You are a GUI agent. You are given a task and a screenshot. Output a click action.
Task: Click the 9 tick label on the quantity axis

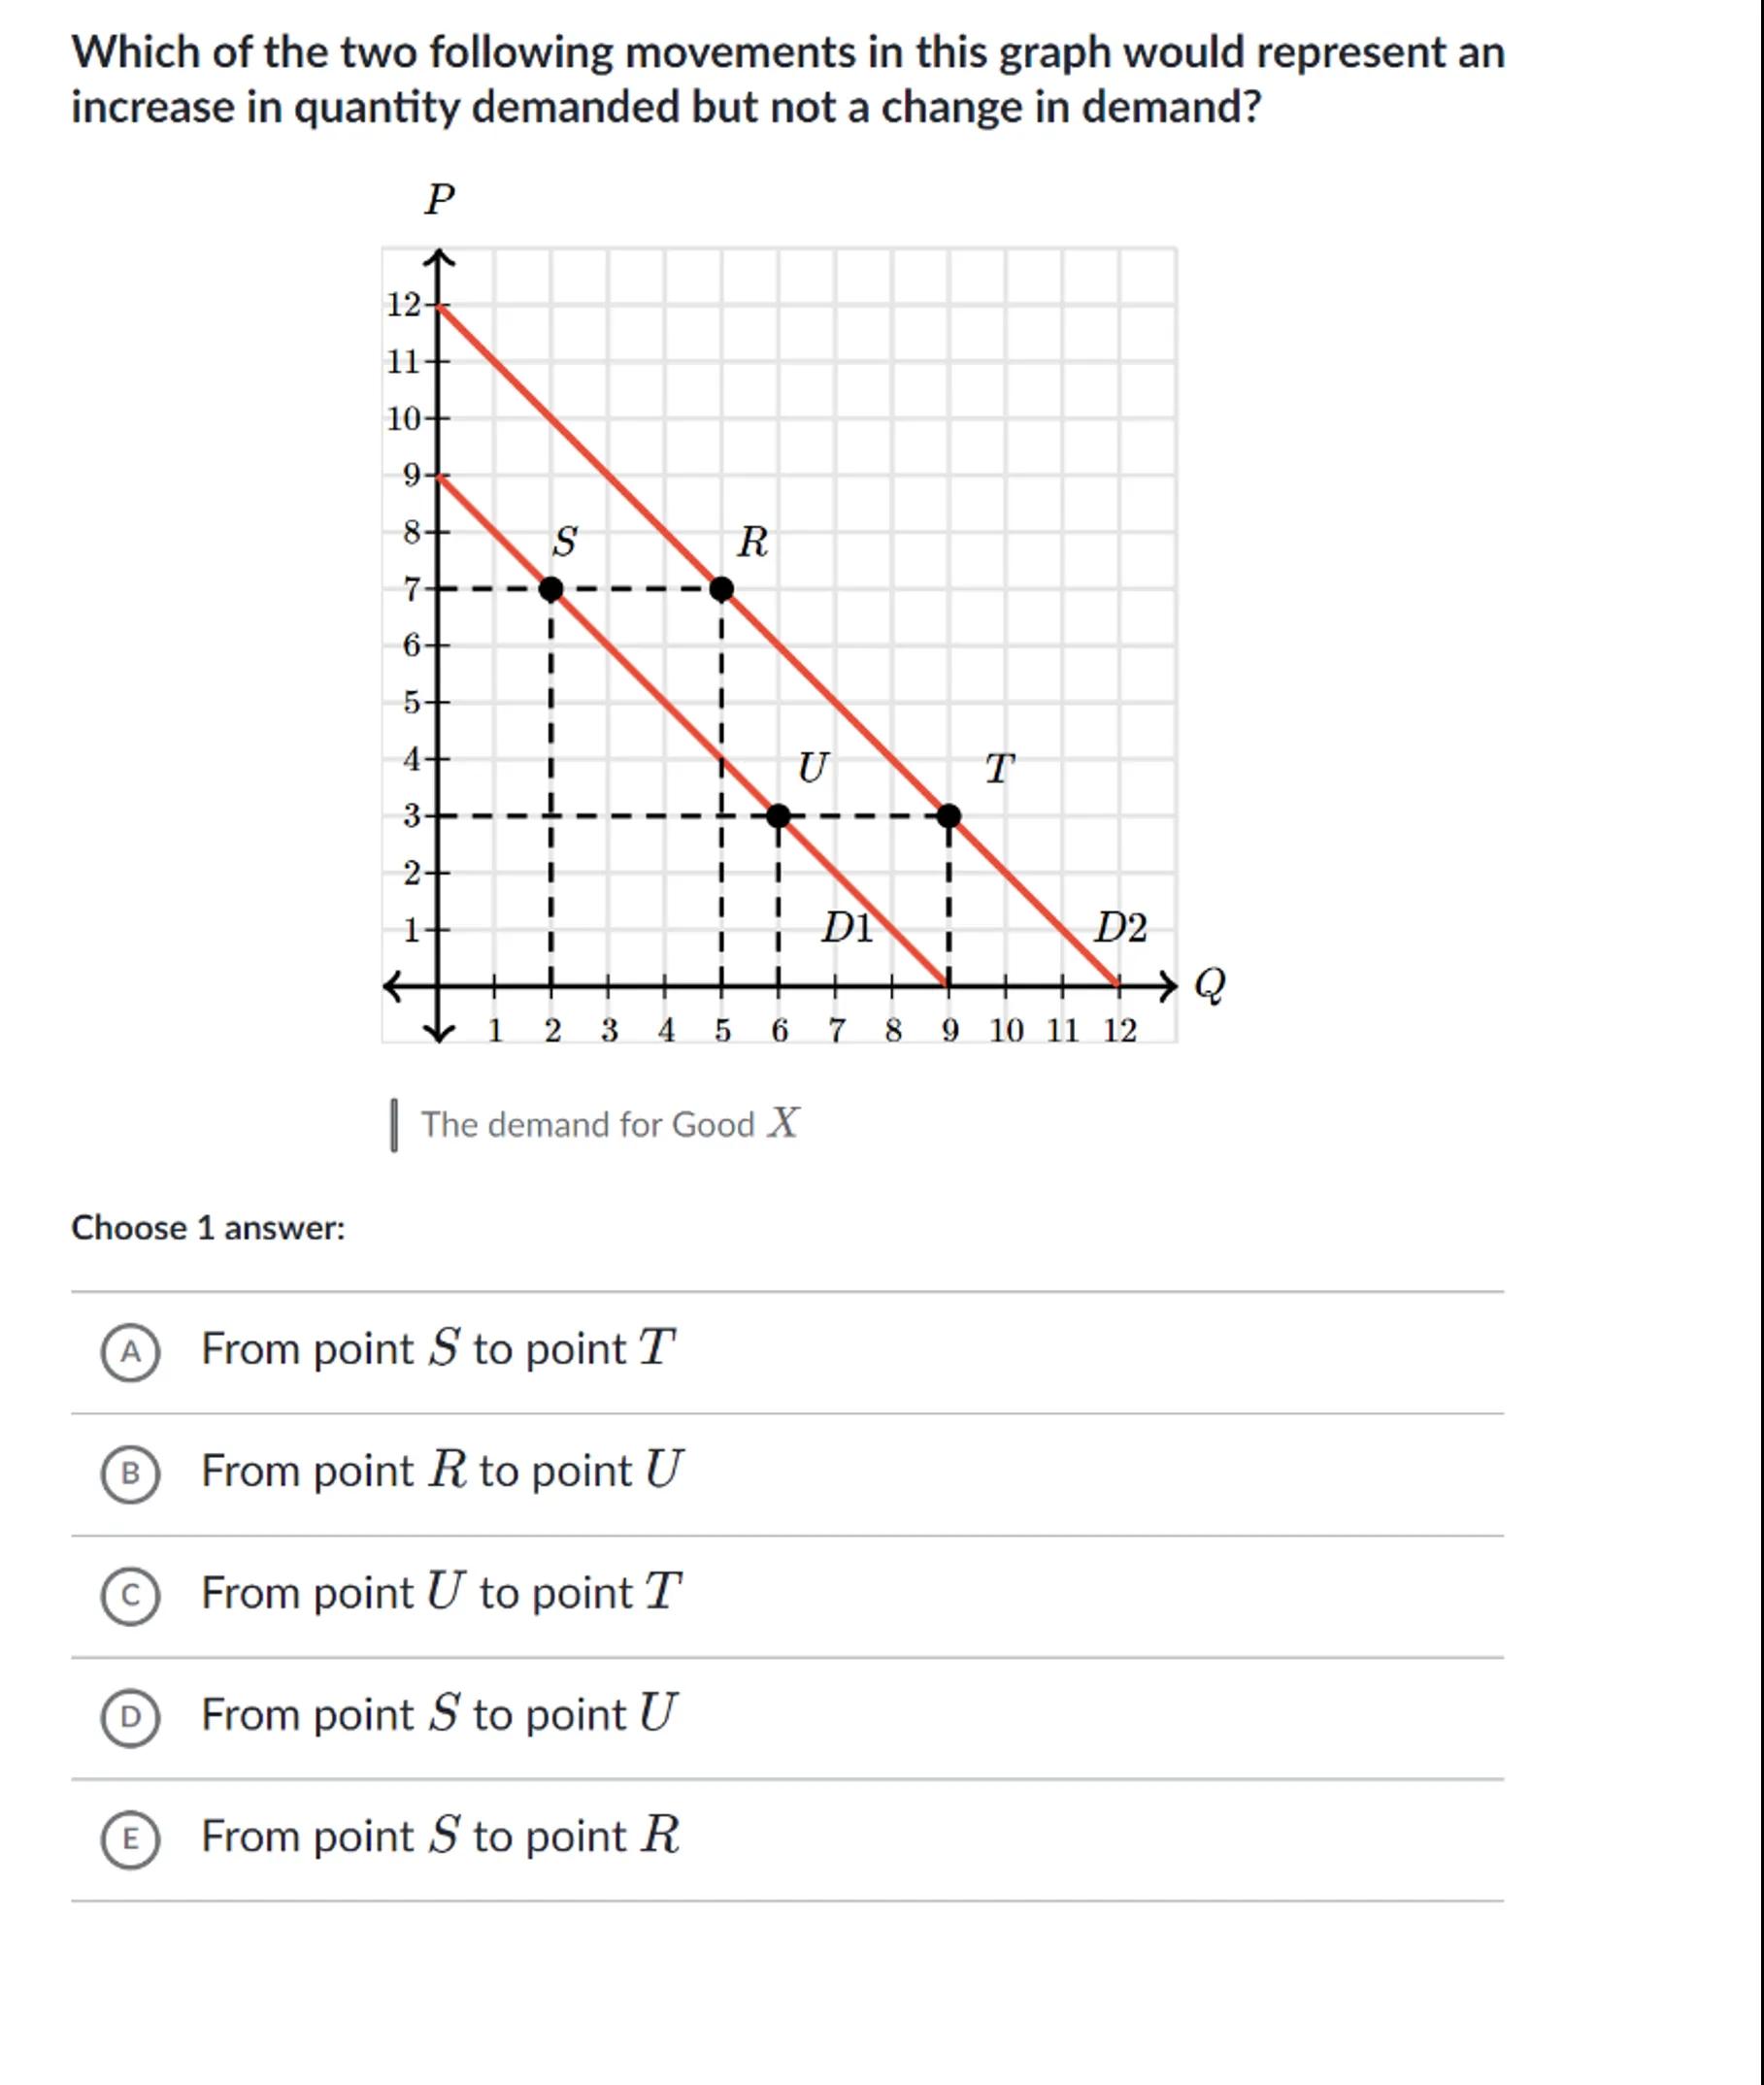[x=949, y=1030]
